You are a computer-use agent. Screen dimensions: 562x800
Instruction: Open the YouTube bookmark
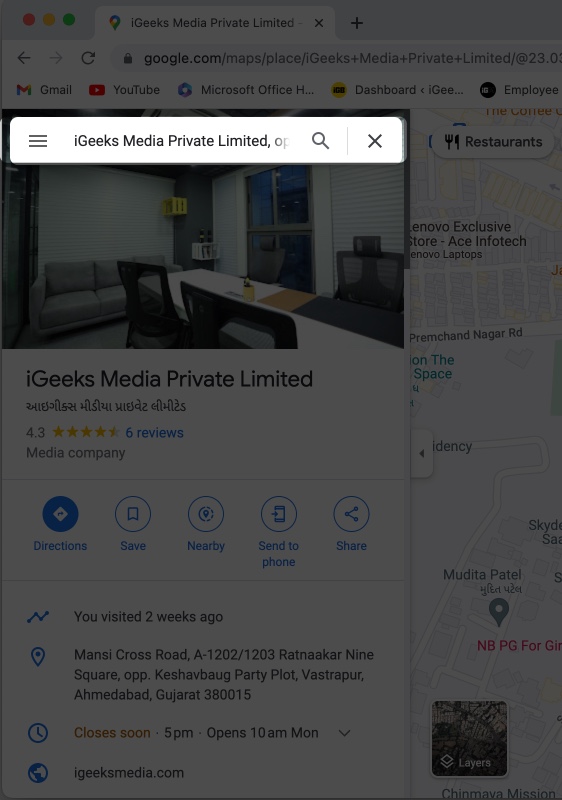point(124,90)
